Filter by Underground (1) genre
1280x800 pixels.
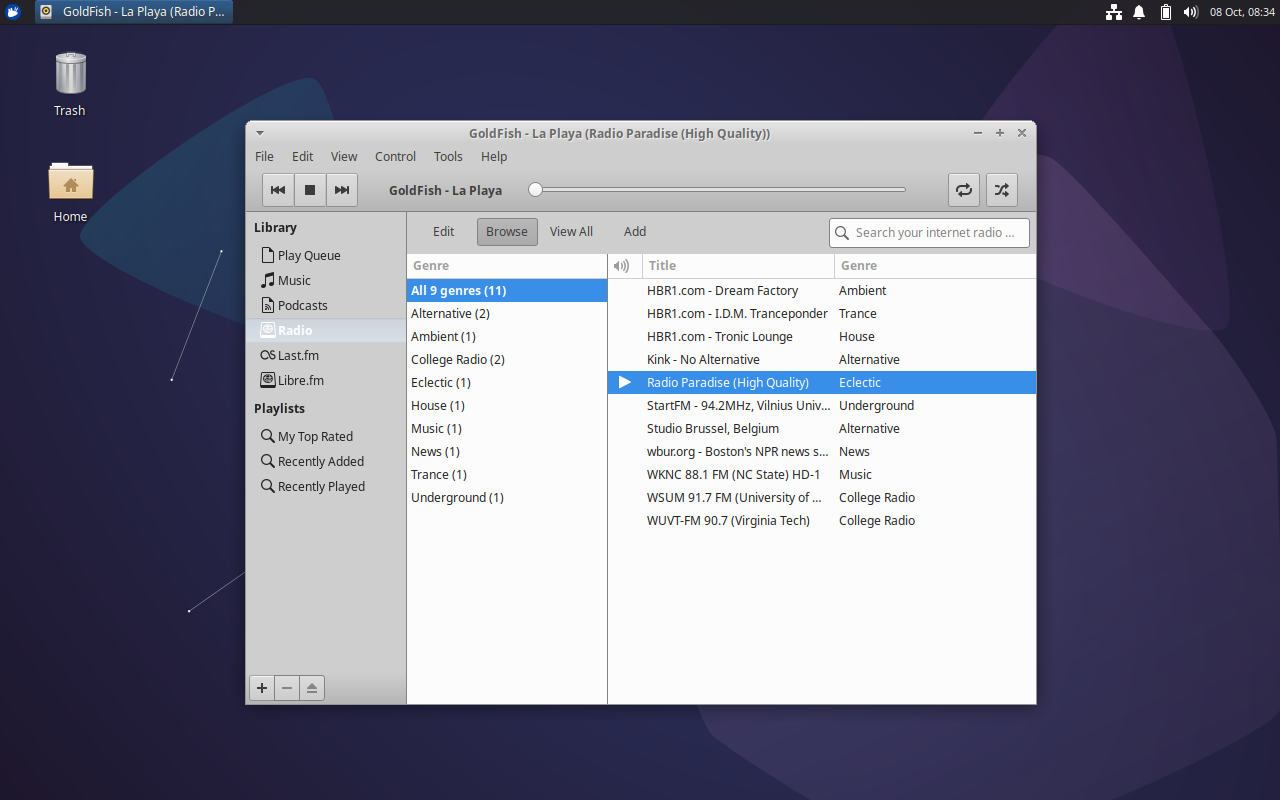click(x=507, y=497)
